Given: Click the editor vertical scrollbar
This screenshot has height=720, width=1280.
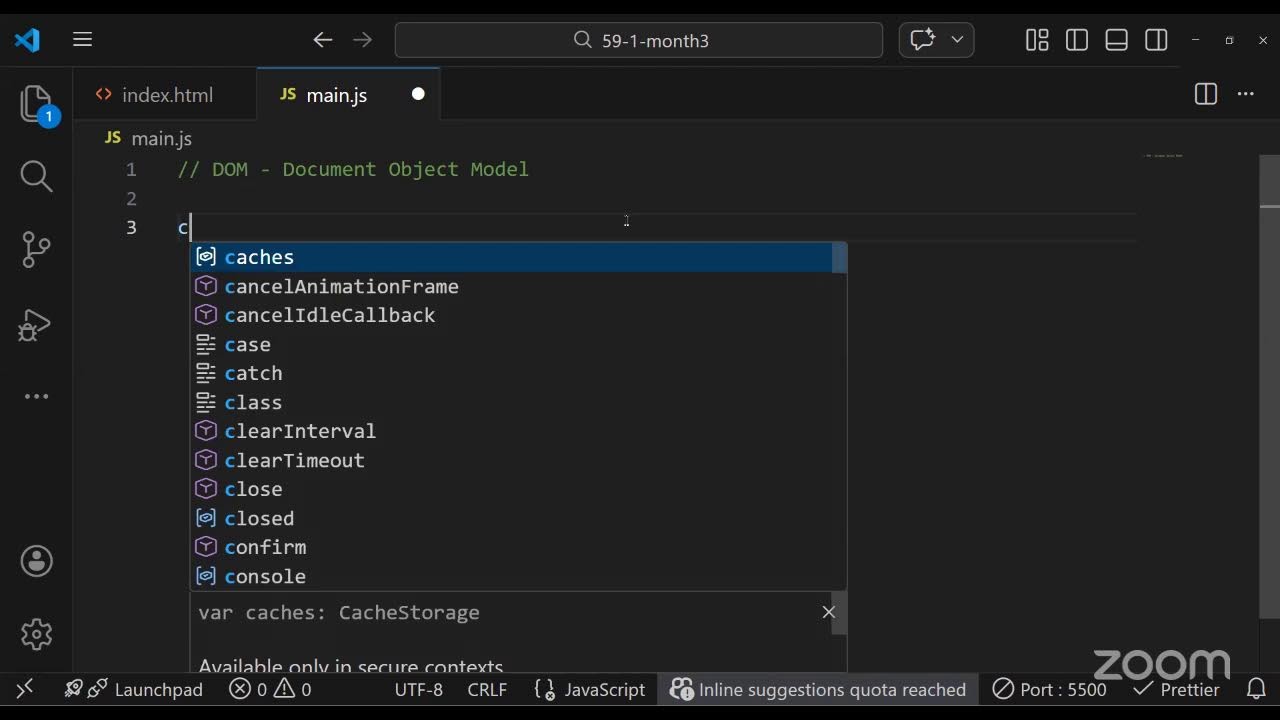Looking at the screenshot, I should click(x=1269, y=387).
